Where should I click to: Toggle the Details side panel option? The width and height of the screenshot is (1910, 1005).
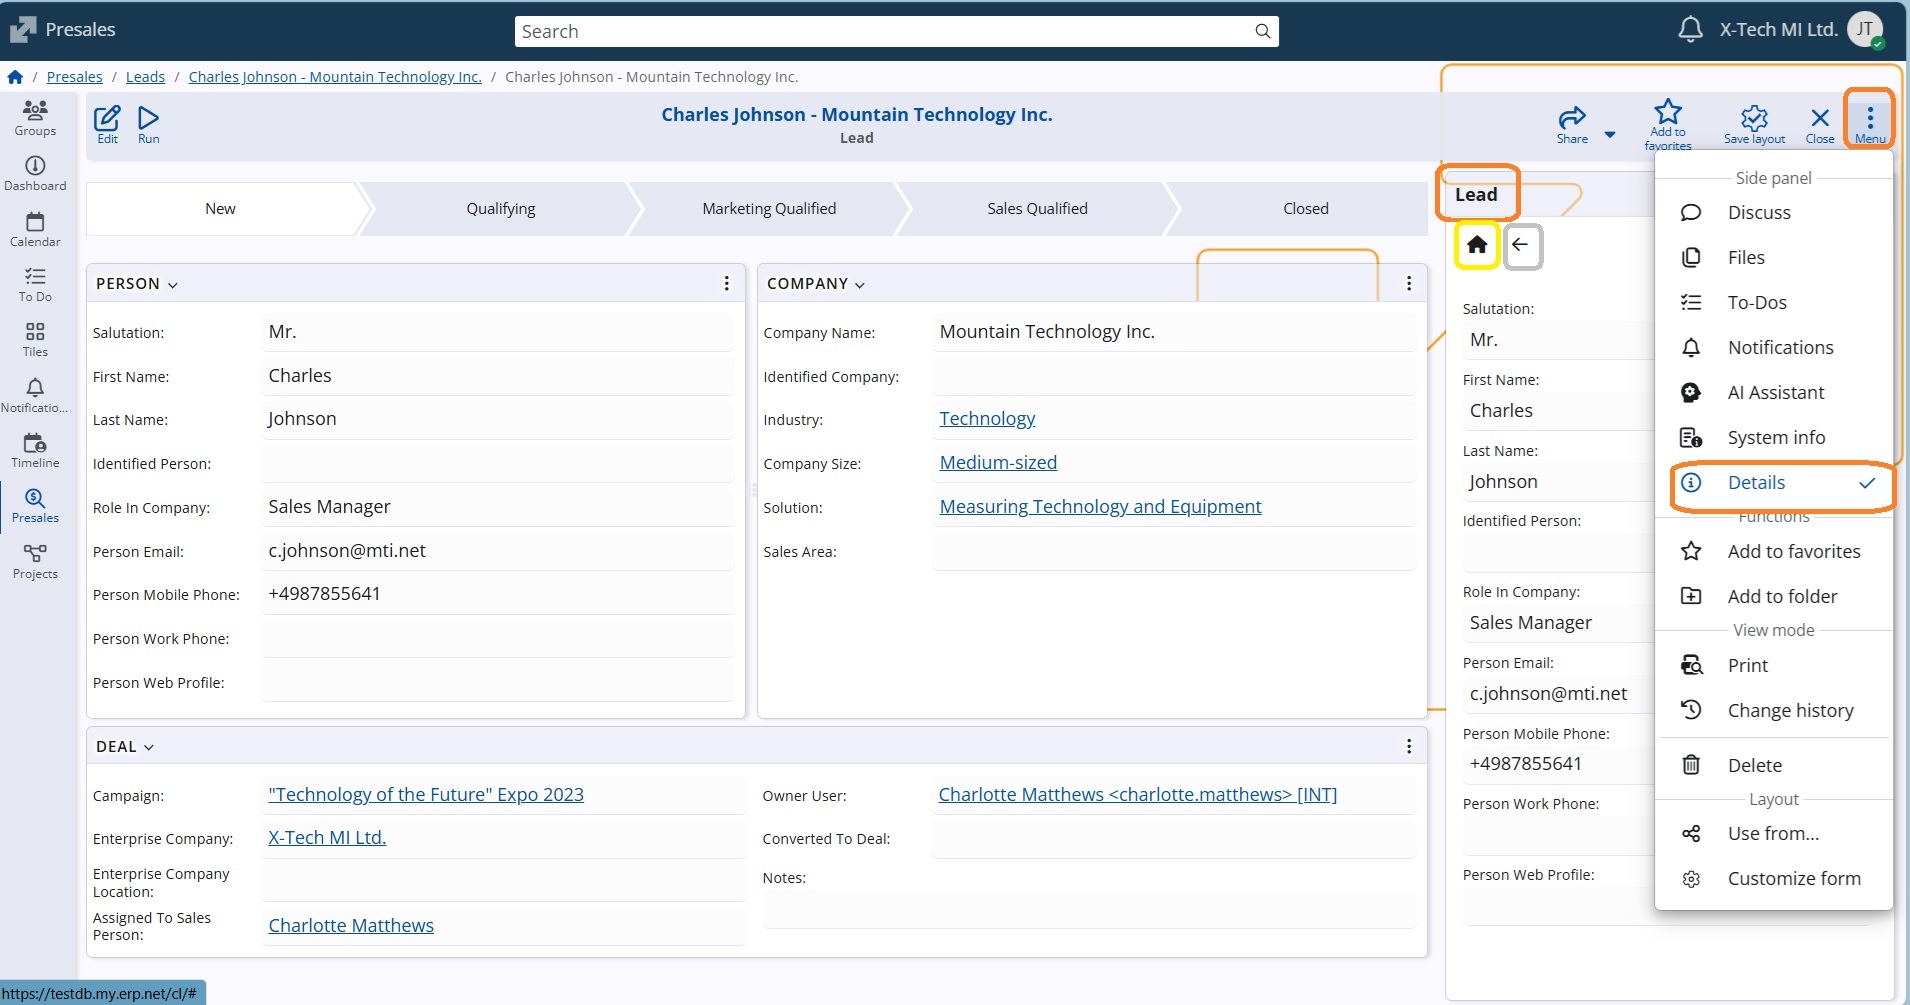1756,483
